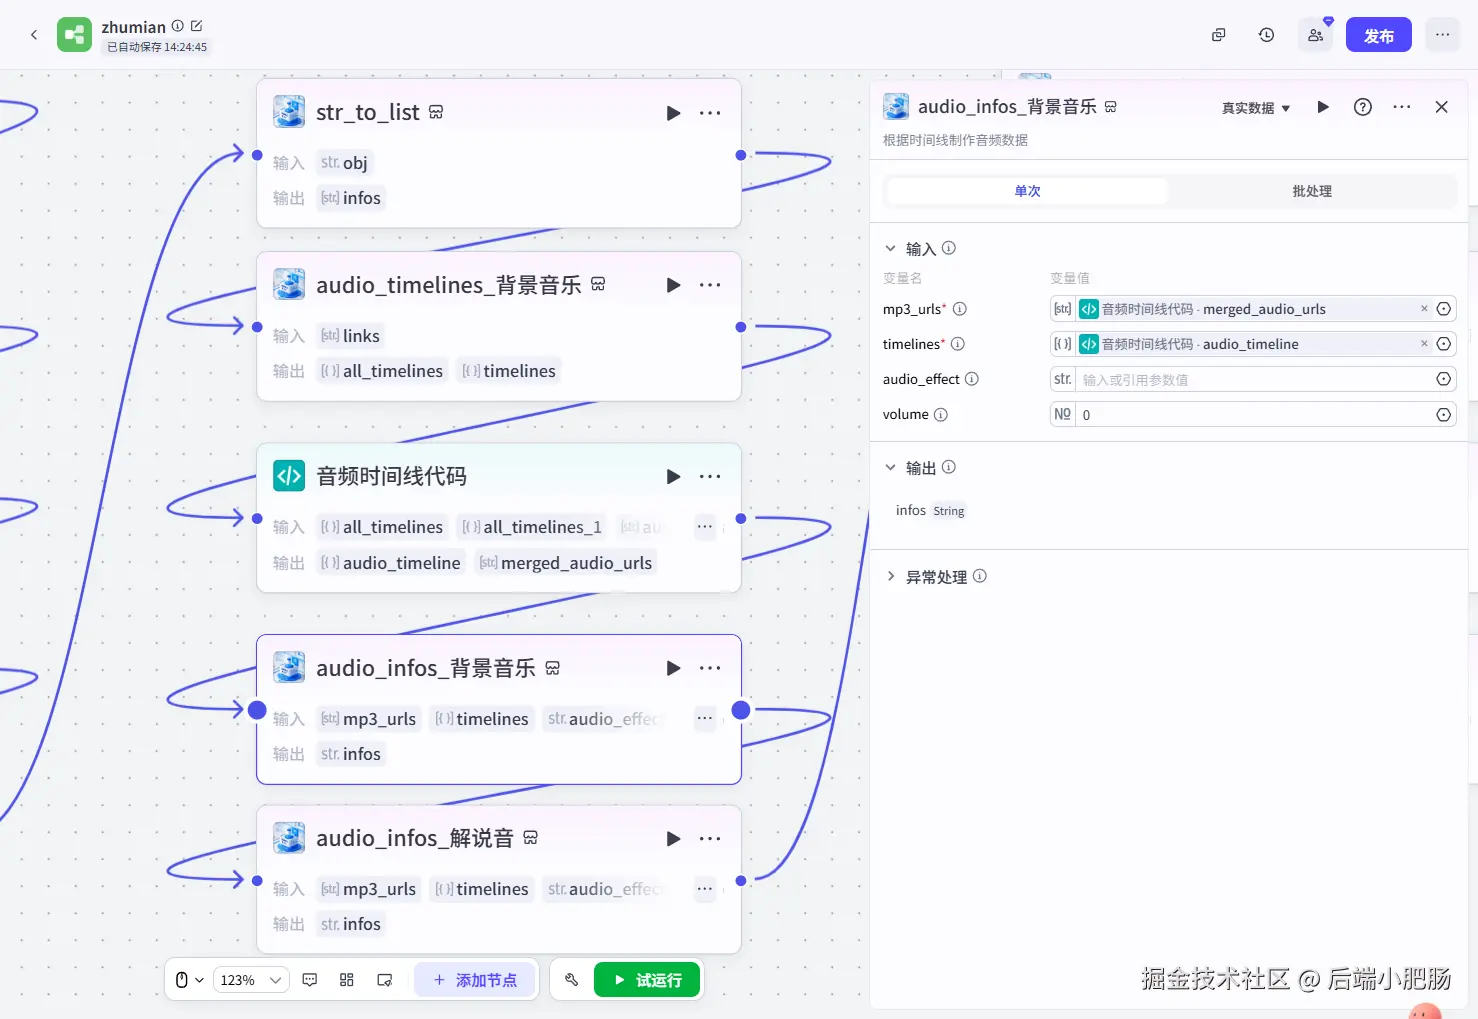Run the str_to_list node
Image resolution: width=1478 pixels, height=1019 pixels.
(673, 113)
